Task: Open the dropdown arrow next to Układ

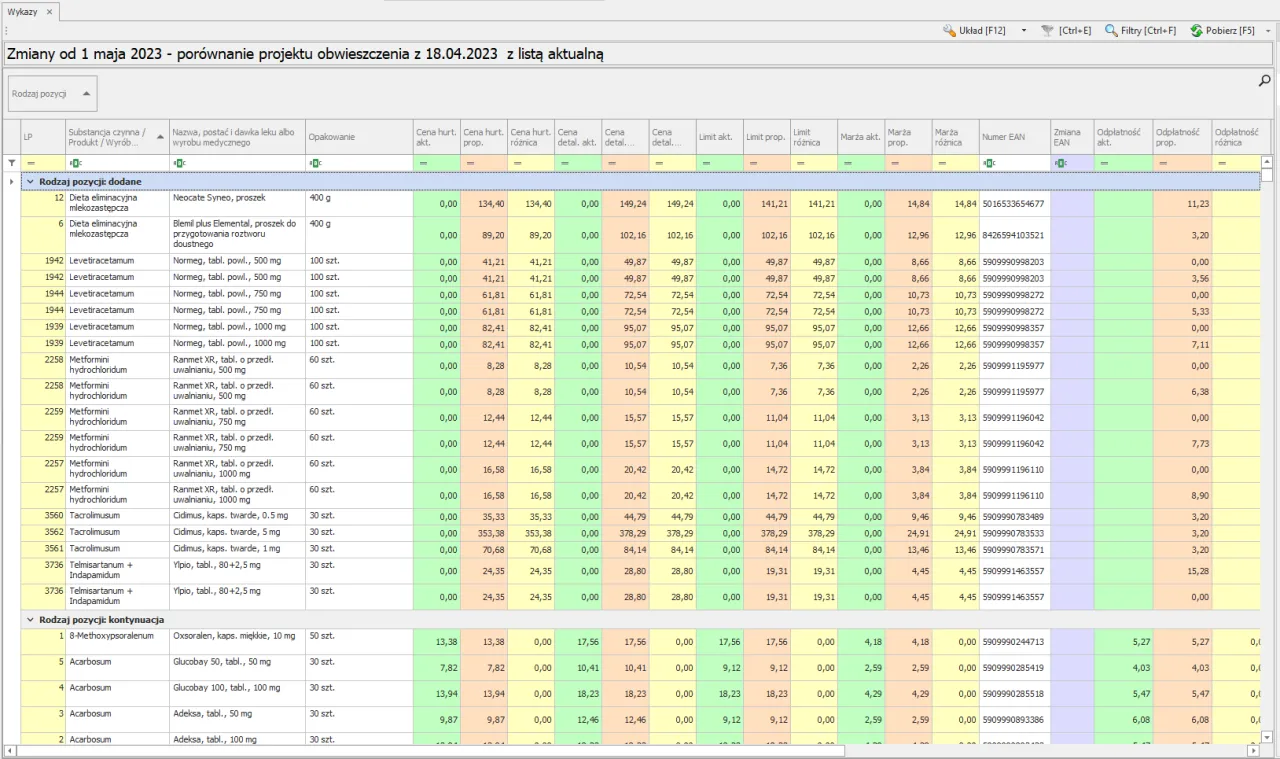Action: 1024,31
